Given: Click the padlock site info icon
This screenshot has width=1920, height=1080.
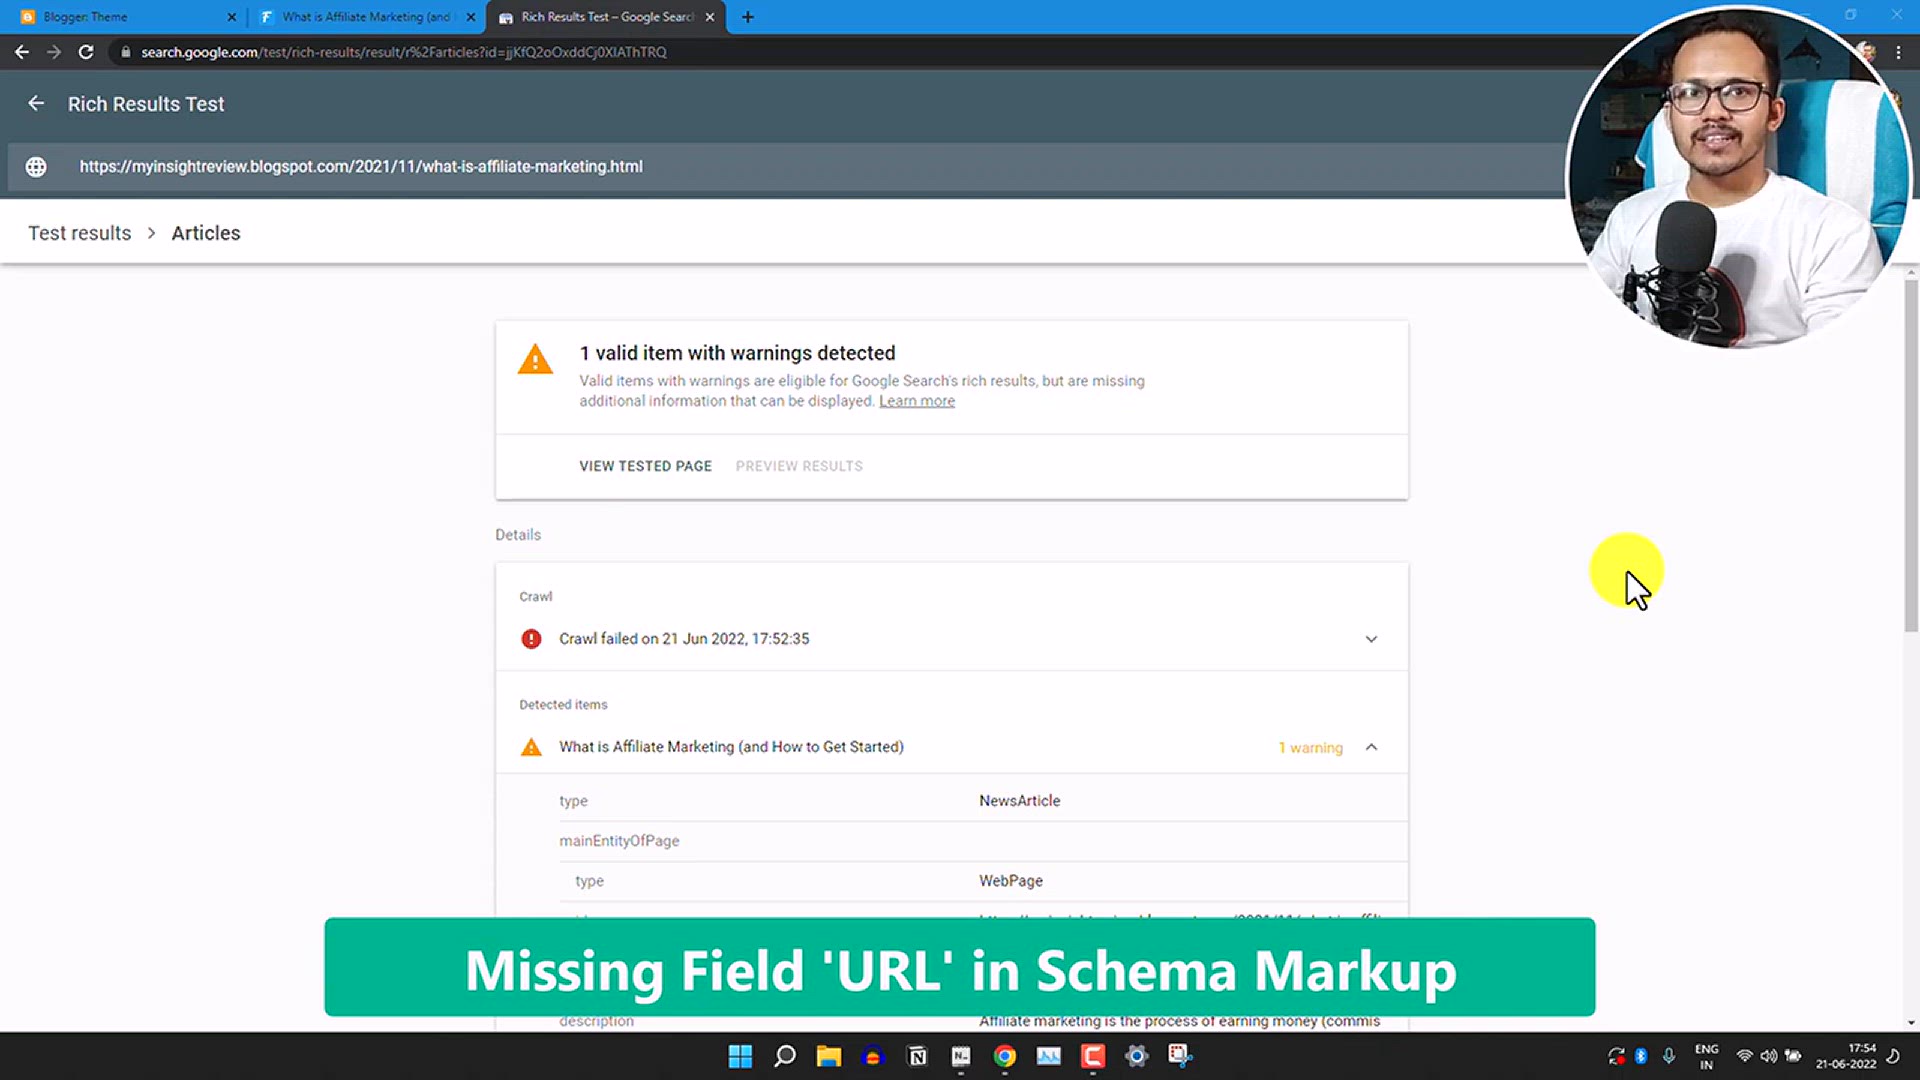Looking at the screenshot, I should (x=125, y=52).
